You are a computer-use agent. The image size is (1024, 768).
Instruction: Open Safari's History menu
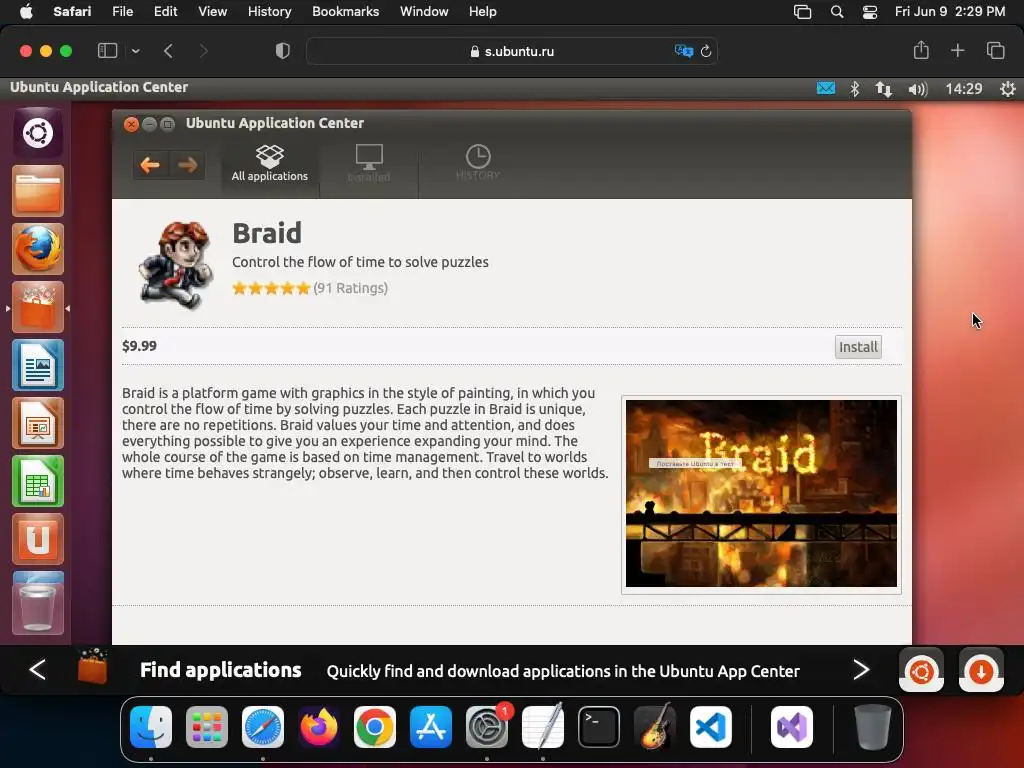pos(269,12)
